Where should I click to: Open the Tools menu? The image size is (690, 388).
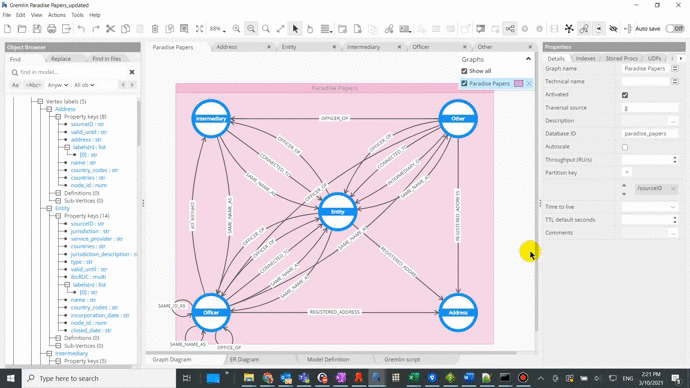point(77,15)
